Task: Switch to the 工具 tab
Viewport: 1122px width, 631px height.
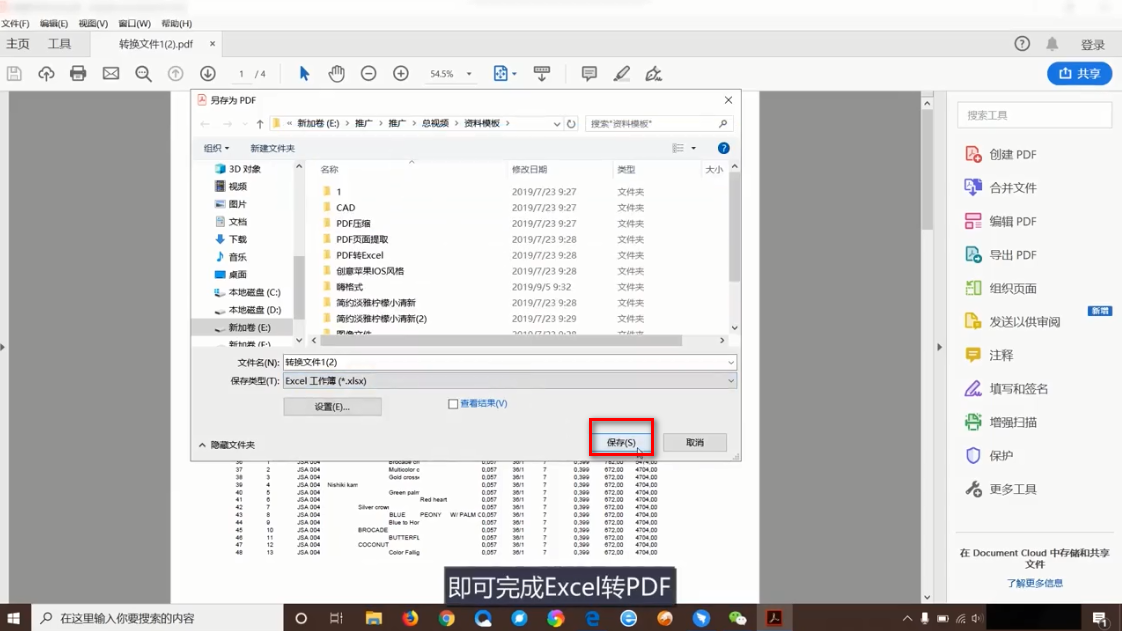Action: [59, 44]
